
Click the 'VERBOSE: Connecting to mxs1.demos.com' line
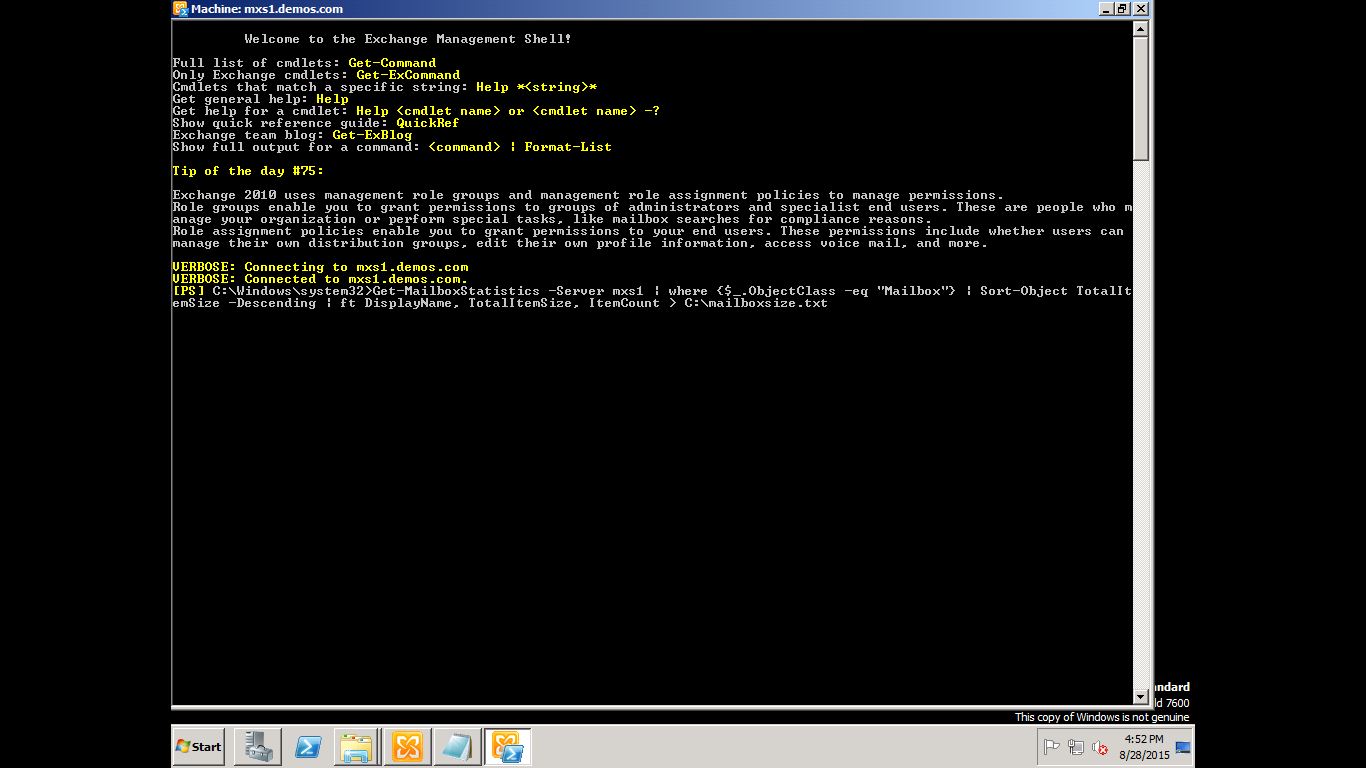tap(320, 267)
